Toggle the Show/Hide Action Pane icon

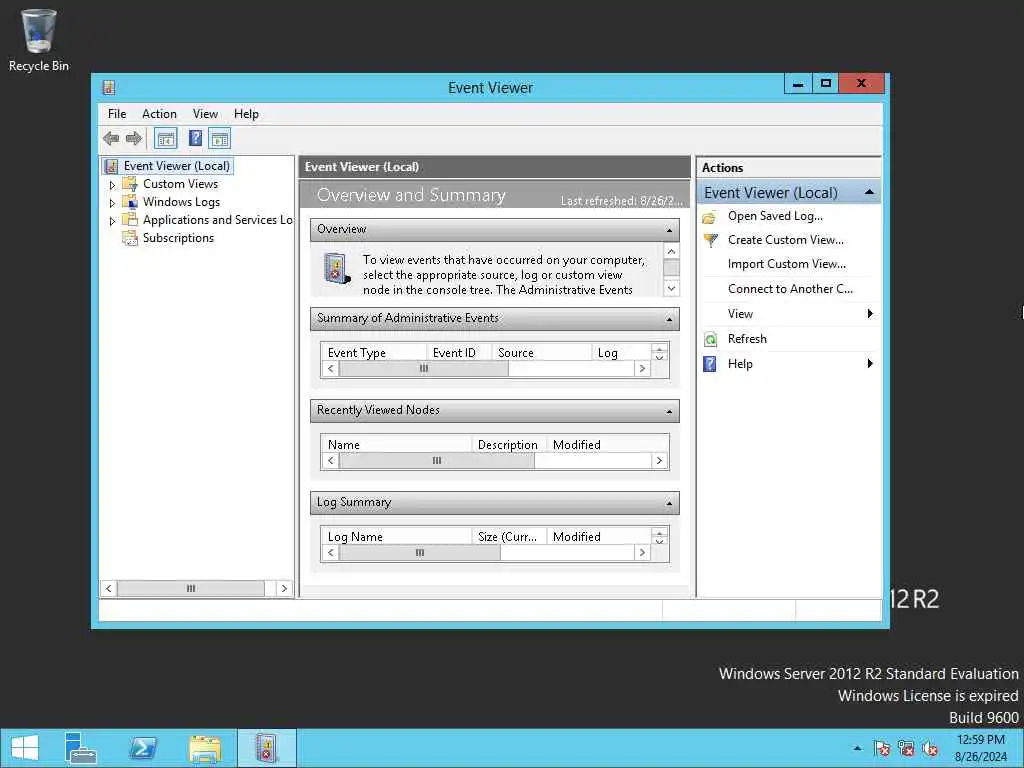220,138
